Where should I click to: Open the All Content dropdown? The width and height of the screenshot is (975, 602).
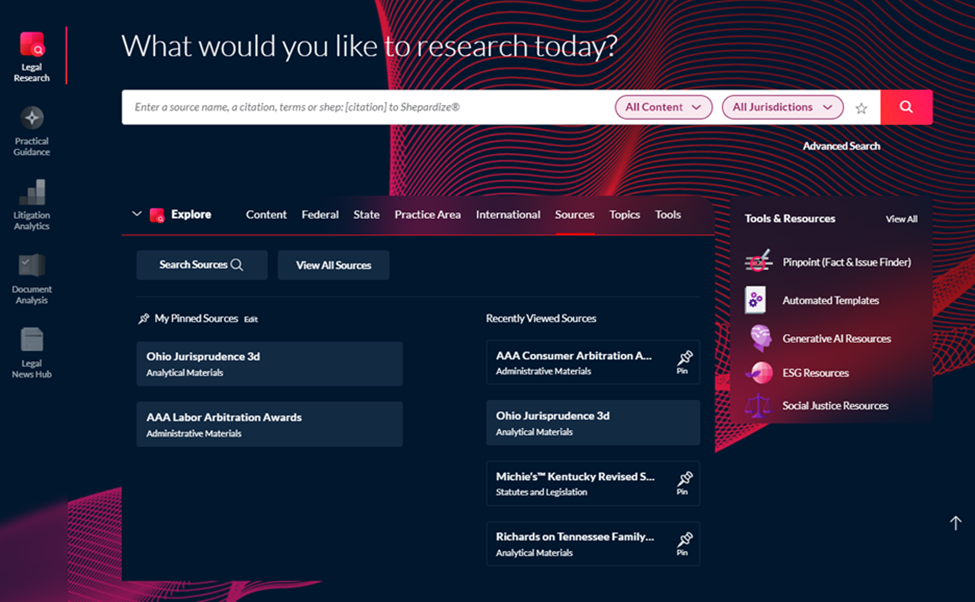[663, 107]
